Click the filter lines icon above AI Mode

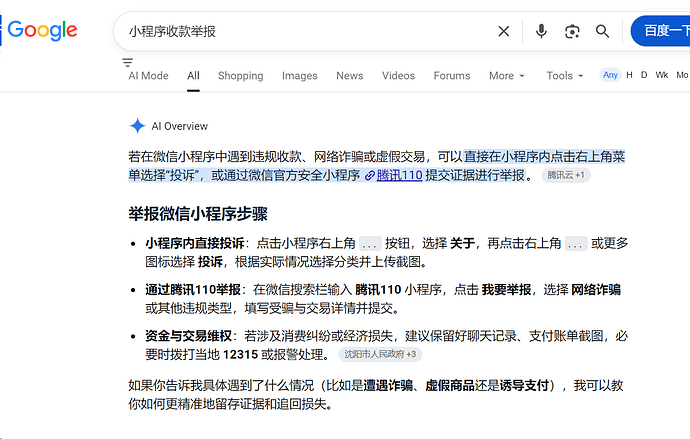[x=128, y=62]
